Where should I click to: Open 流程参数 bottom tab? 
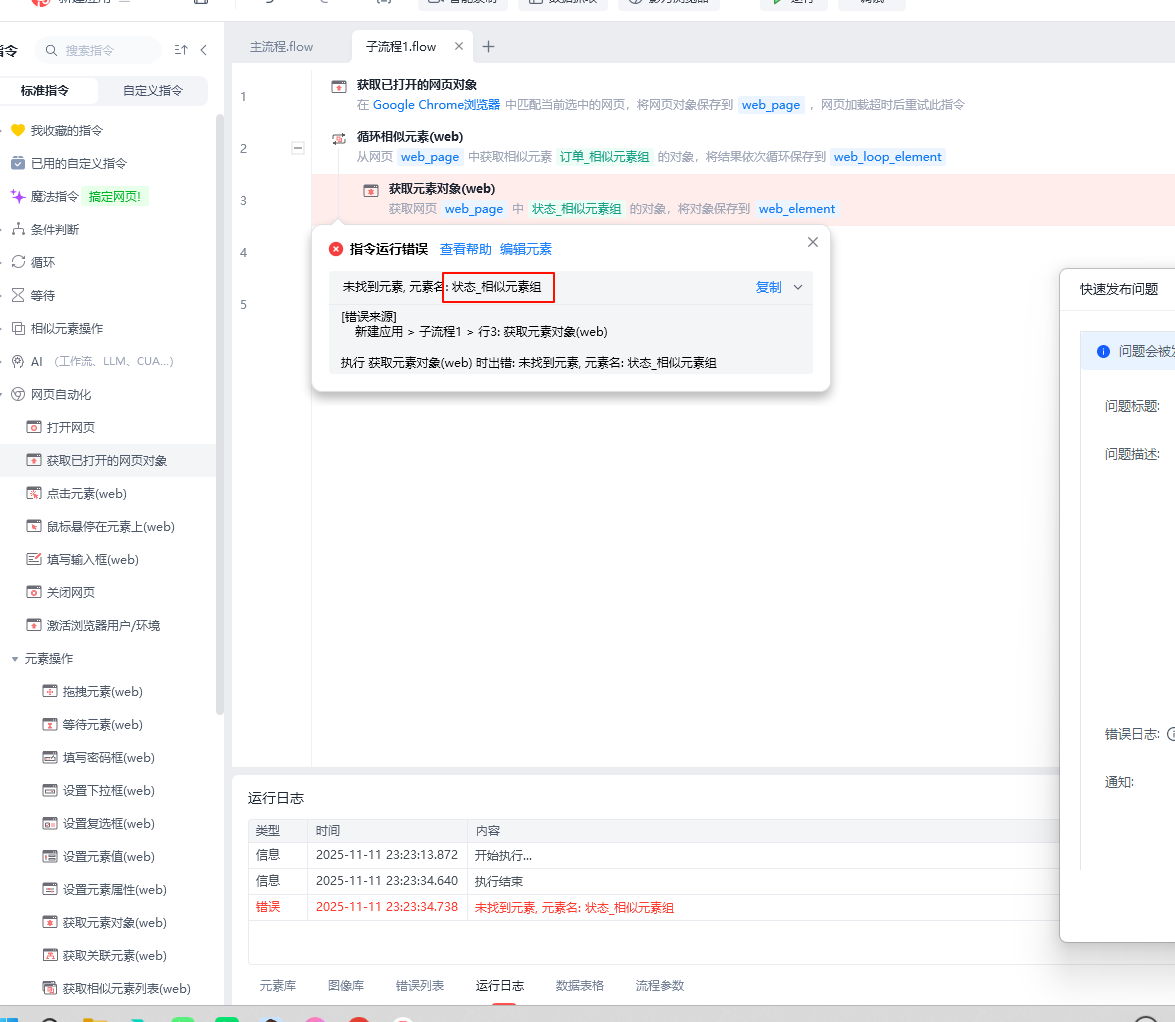click(660, 986)
